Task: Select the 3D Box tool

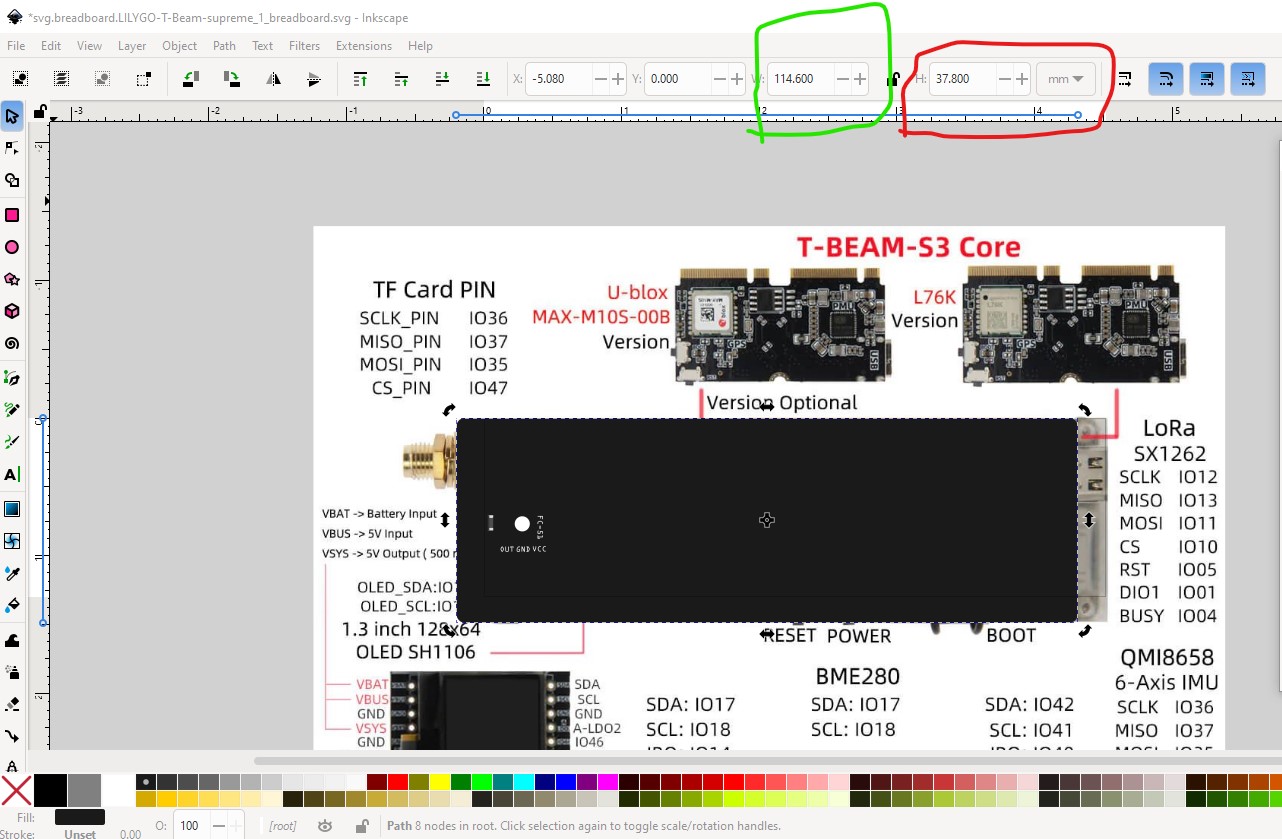Action: [12, 311]
